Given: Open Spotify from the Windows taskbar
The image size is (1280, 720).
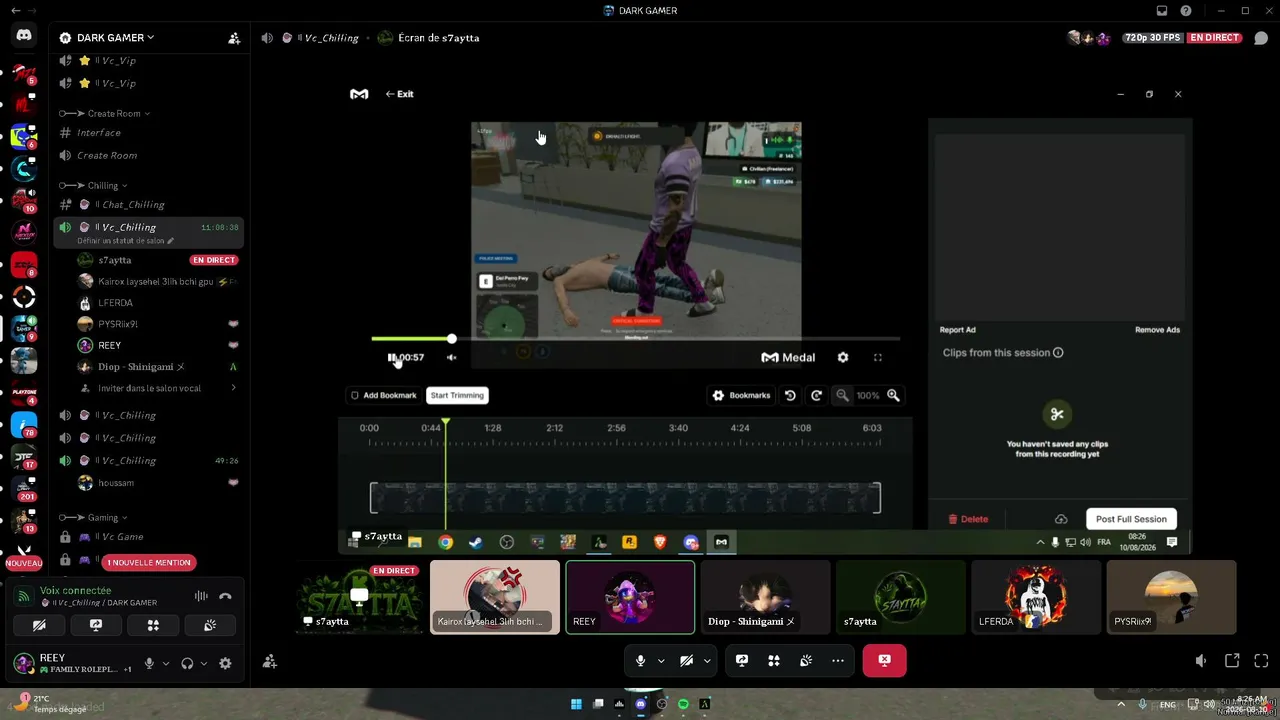Looking at the screenshot, I should pyautogui.click(x=683, y=704).
